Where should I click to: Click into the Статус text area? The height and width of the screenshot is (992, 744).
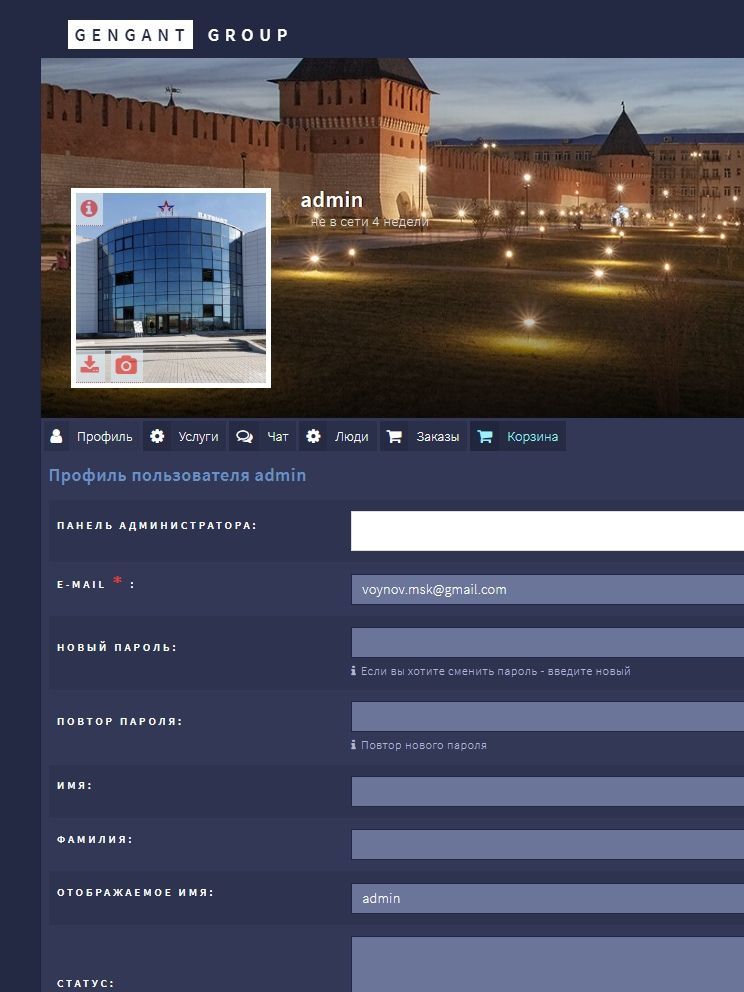pos(547,964)
